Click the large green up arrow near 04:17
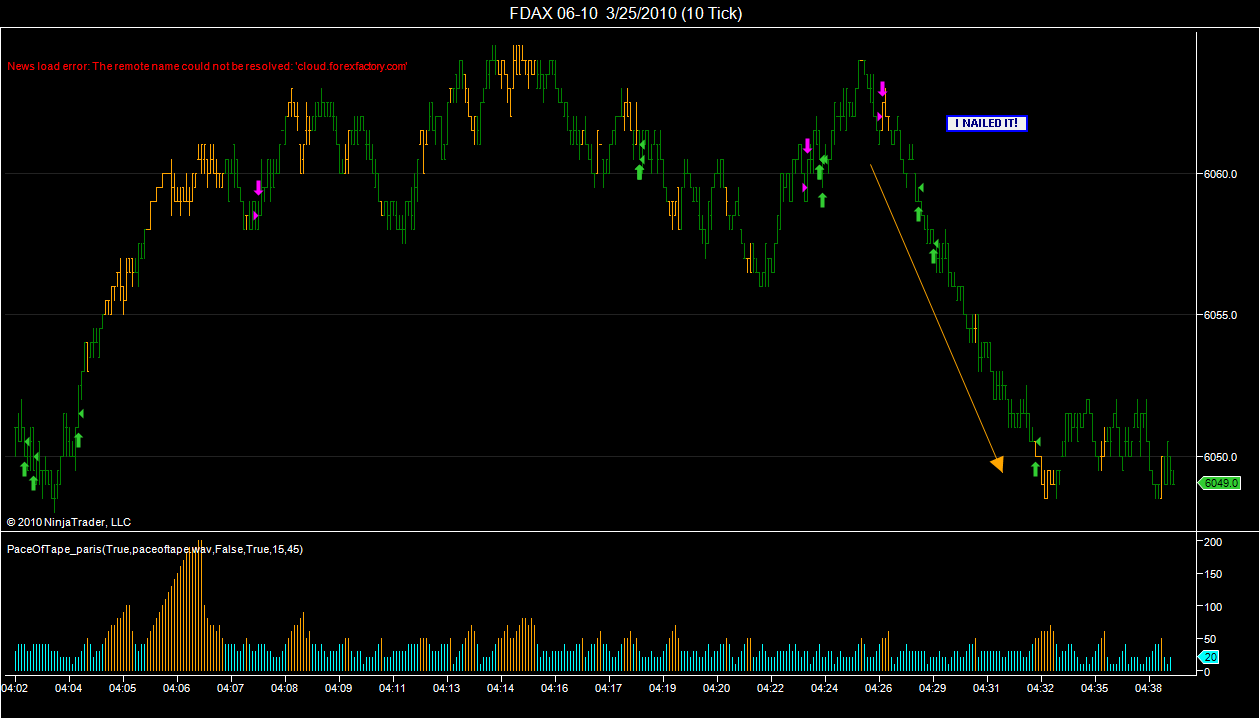The height and width of the screenshot is (719, 1260). 639,172
